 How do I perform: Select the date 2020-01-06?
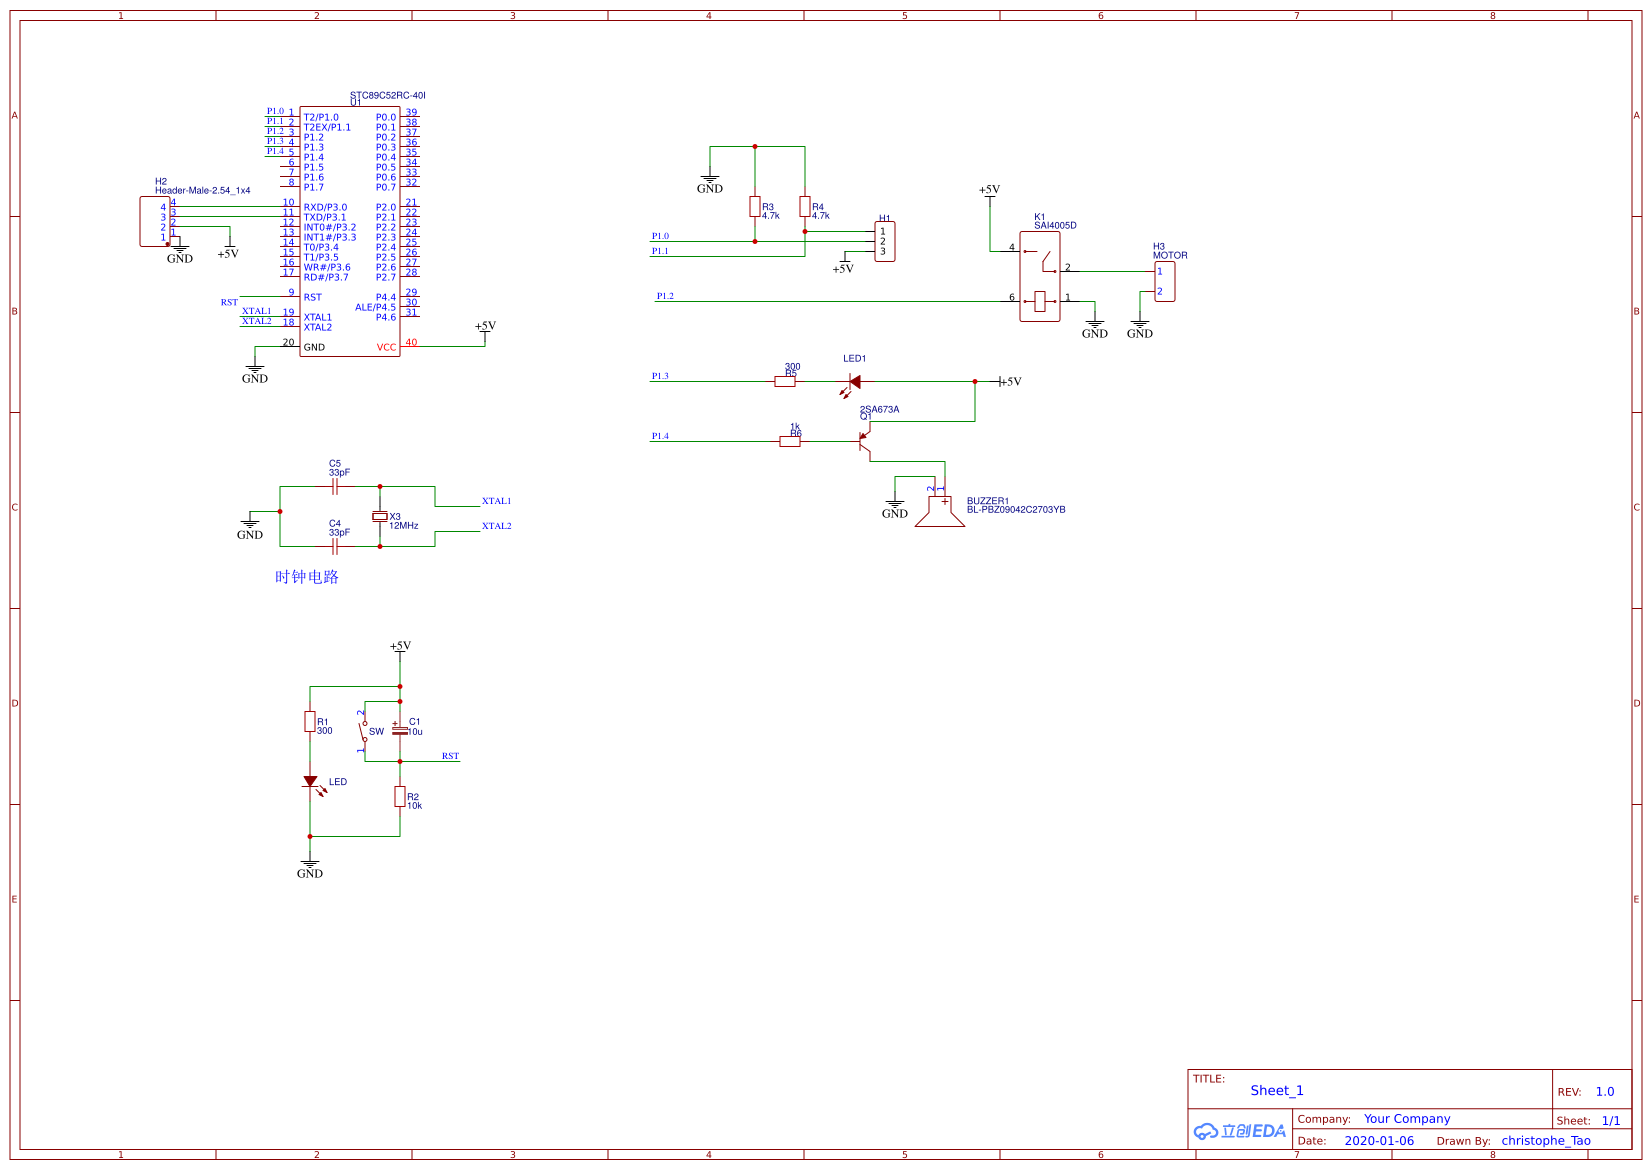click(1379, 1141)
